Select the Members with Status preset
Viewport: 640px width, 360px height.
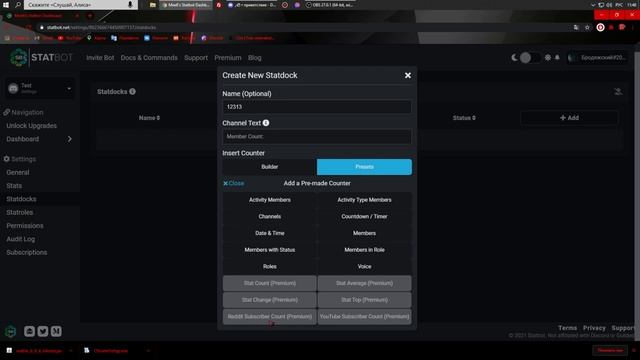tap(269, 250)
